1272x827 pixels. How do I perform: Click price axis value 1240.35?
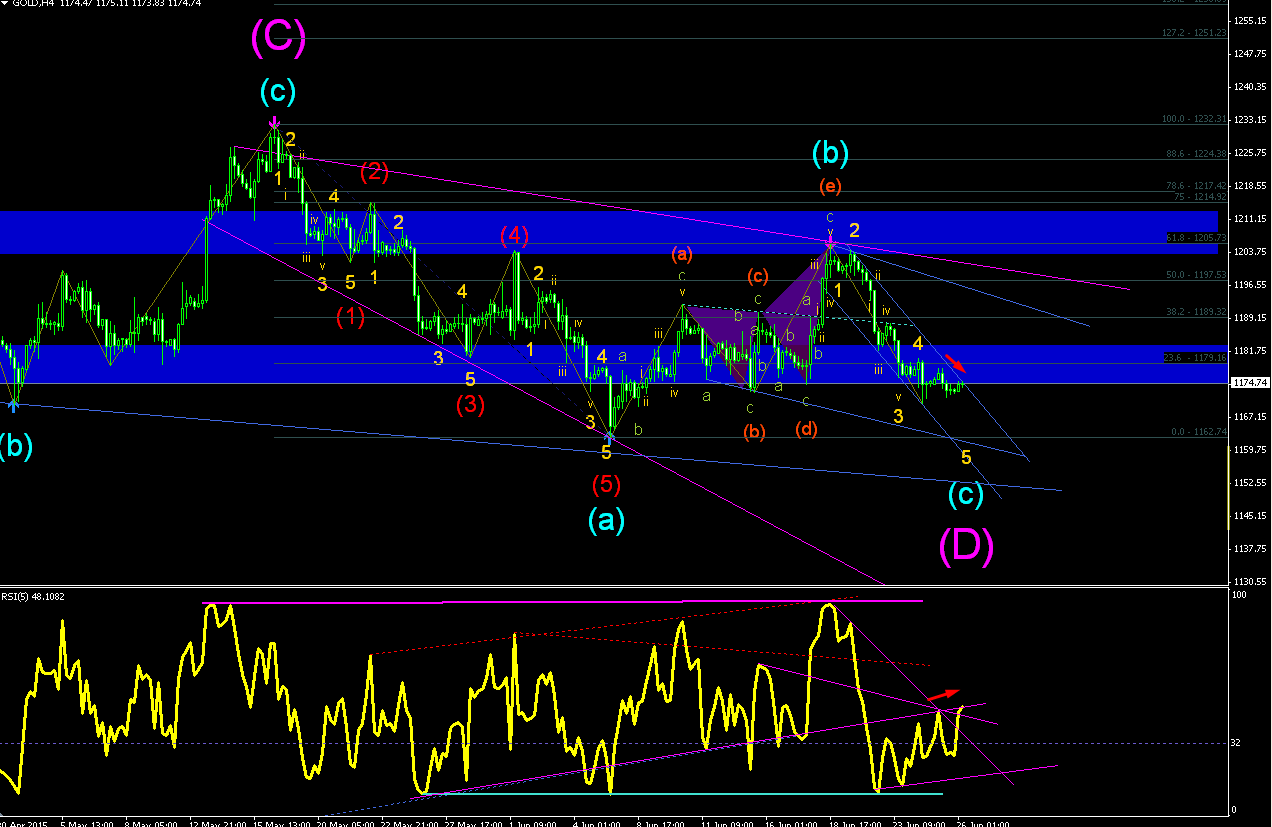1250,87
